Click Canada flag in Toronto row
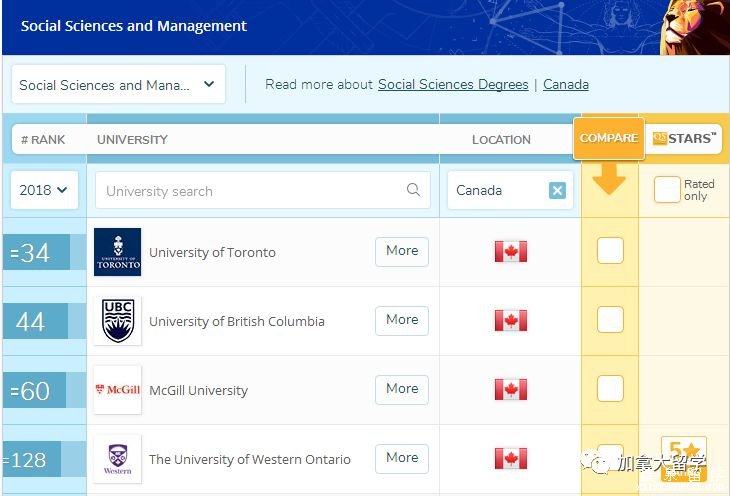The image size is (730, 496). pyautogui.click(x=511, y=251)
